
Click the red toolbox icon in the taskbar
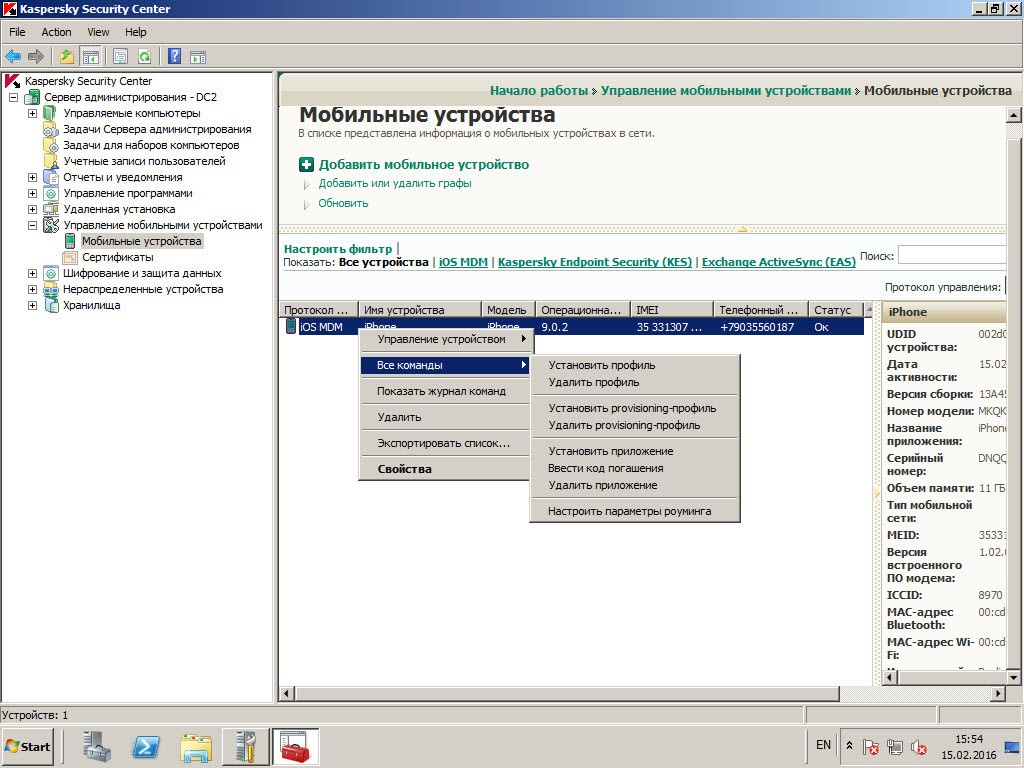(x=295, y=746)
